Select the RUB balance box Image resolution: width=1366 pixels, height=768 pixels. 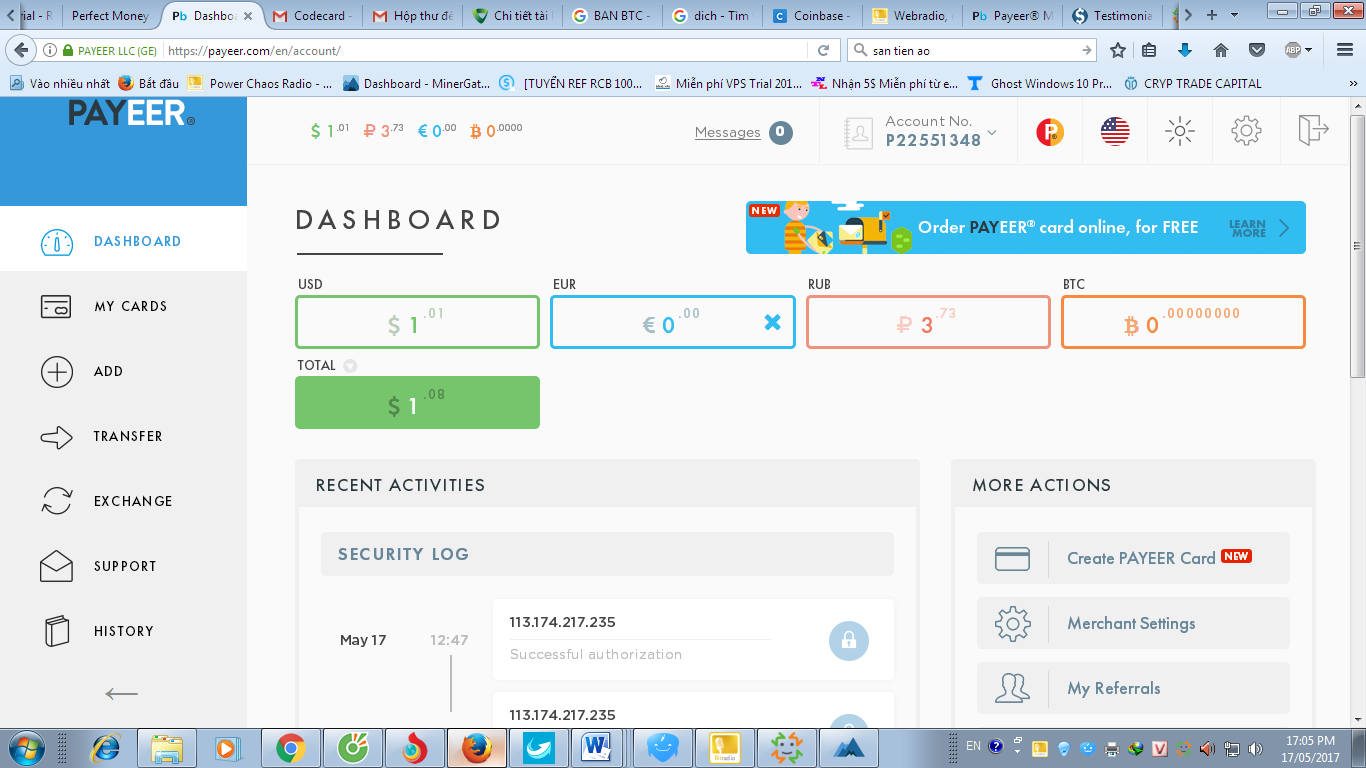point(928,322)
